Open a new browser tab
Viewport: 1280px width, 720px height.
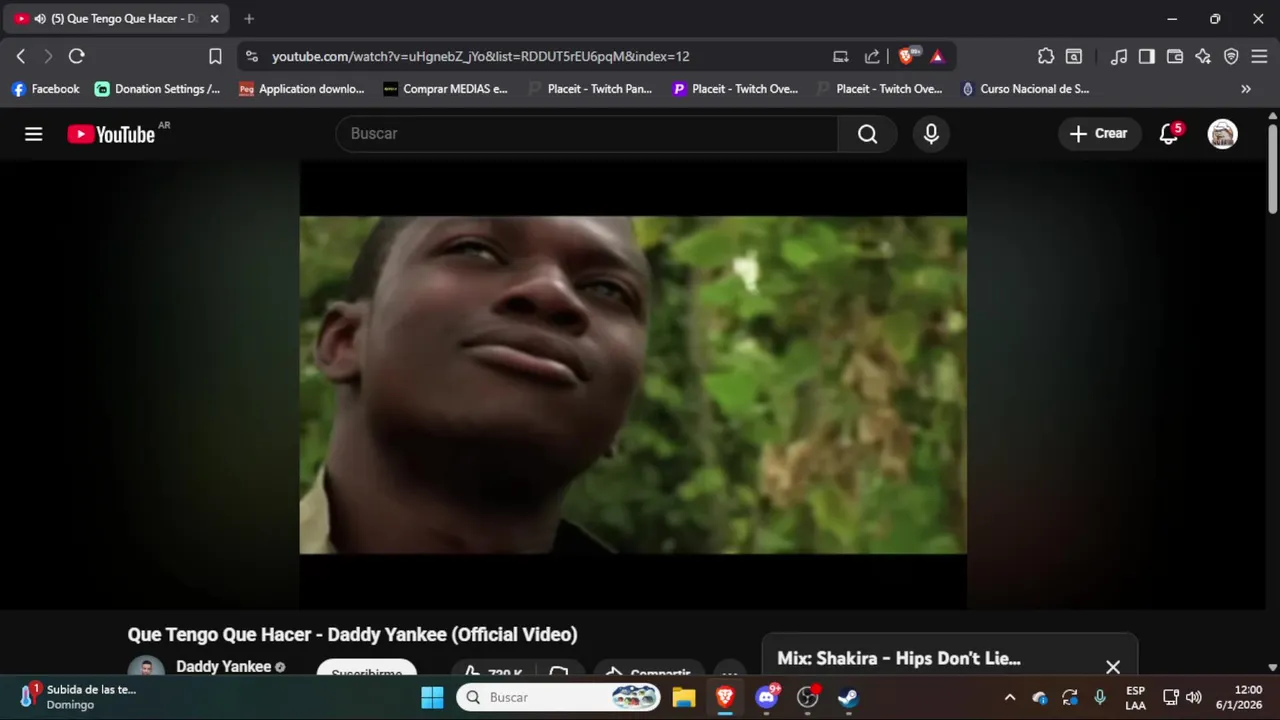point(249,19)
